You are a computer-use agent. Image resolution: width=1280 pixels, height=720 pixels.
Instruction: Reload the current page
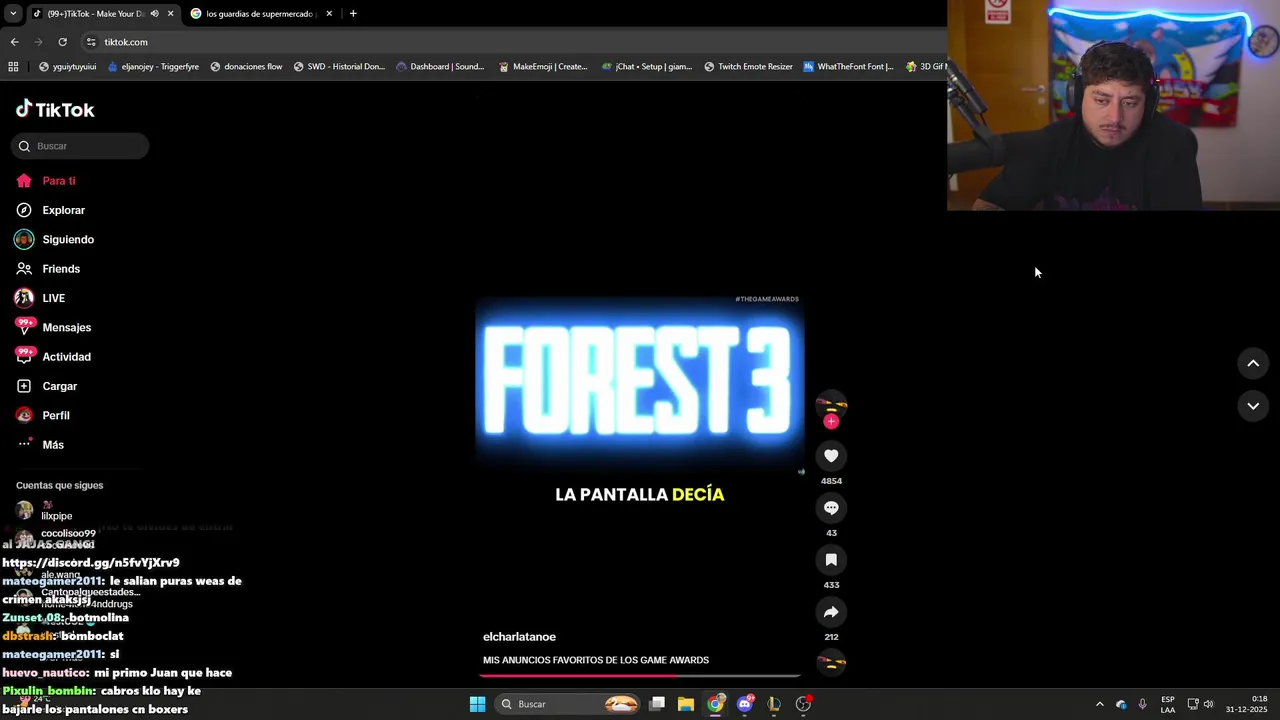(x=62, y=42)
